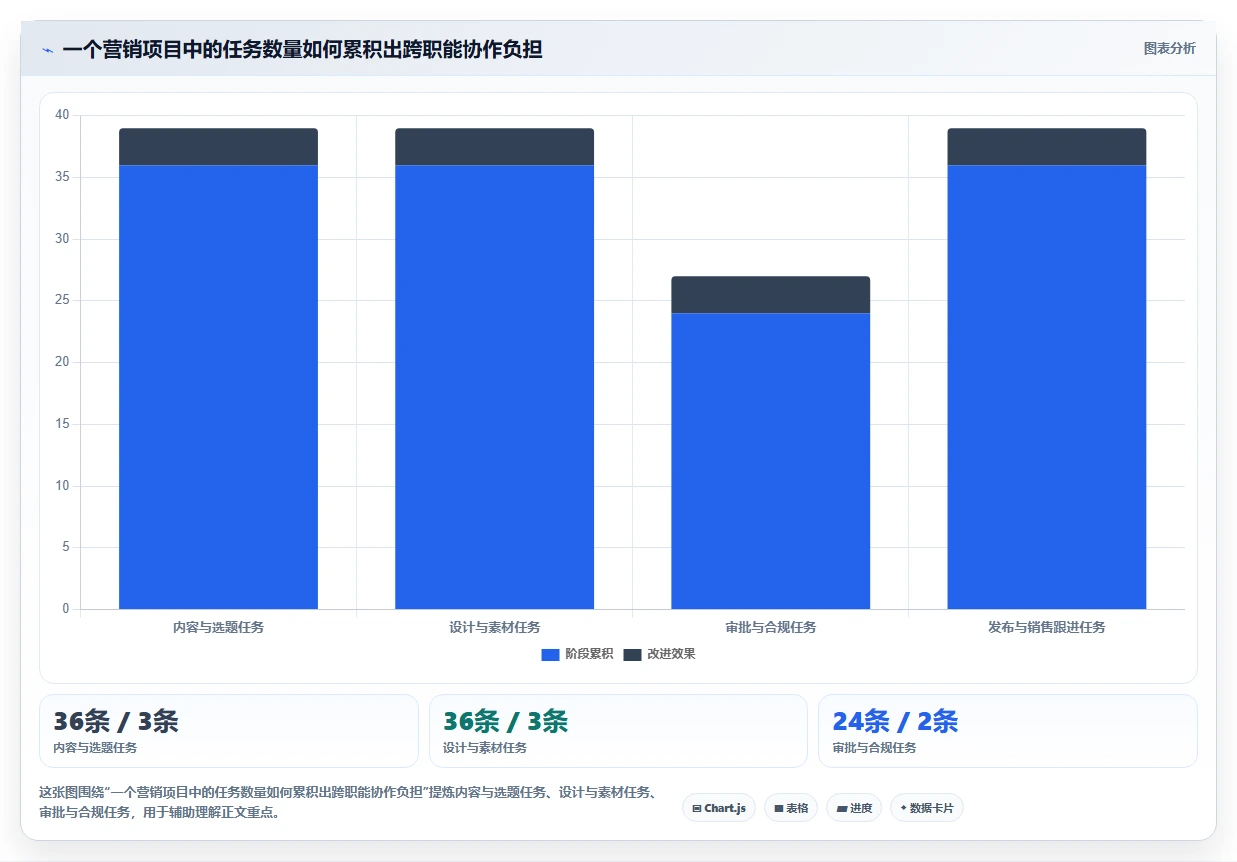Click the dark top segment of 设计与素材任务 bar
This screenshot has width=1237, height=862.
pos(494,147)
